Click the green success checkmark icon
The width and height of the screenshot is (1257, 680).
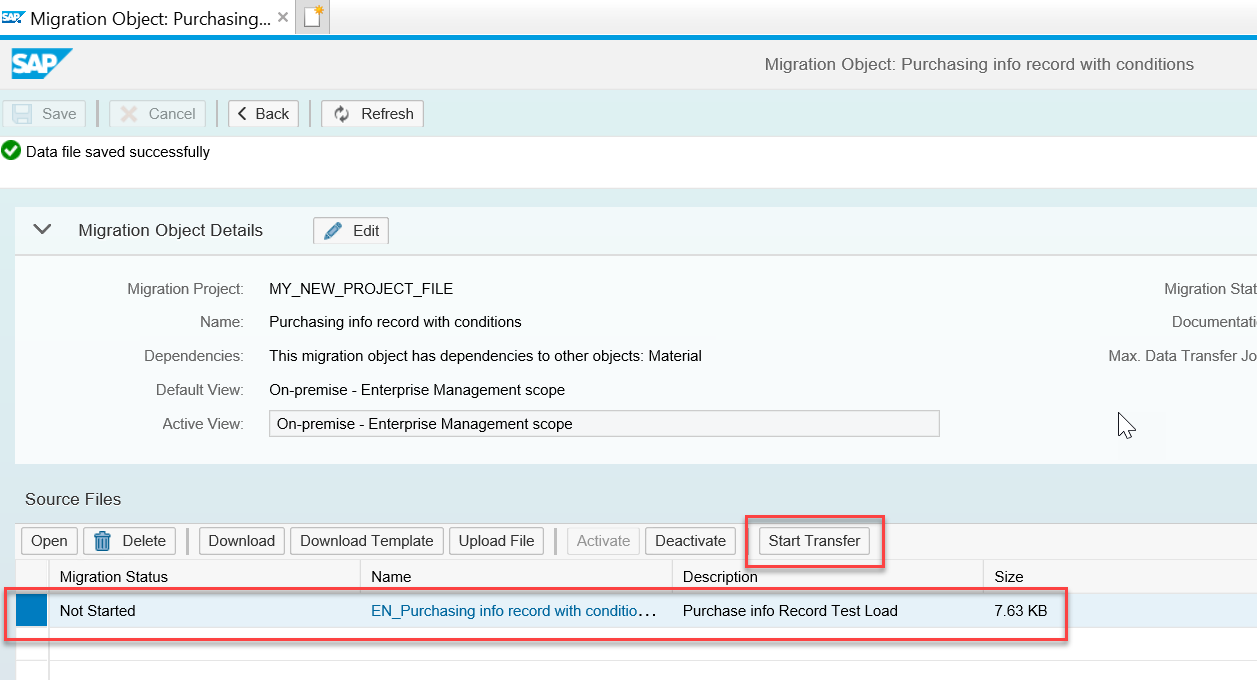click(x=11, y=151)
